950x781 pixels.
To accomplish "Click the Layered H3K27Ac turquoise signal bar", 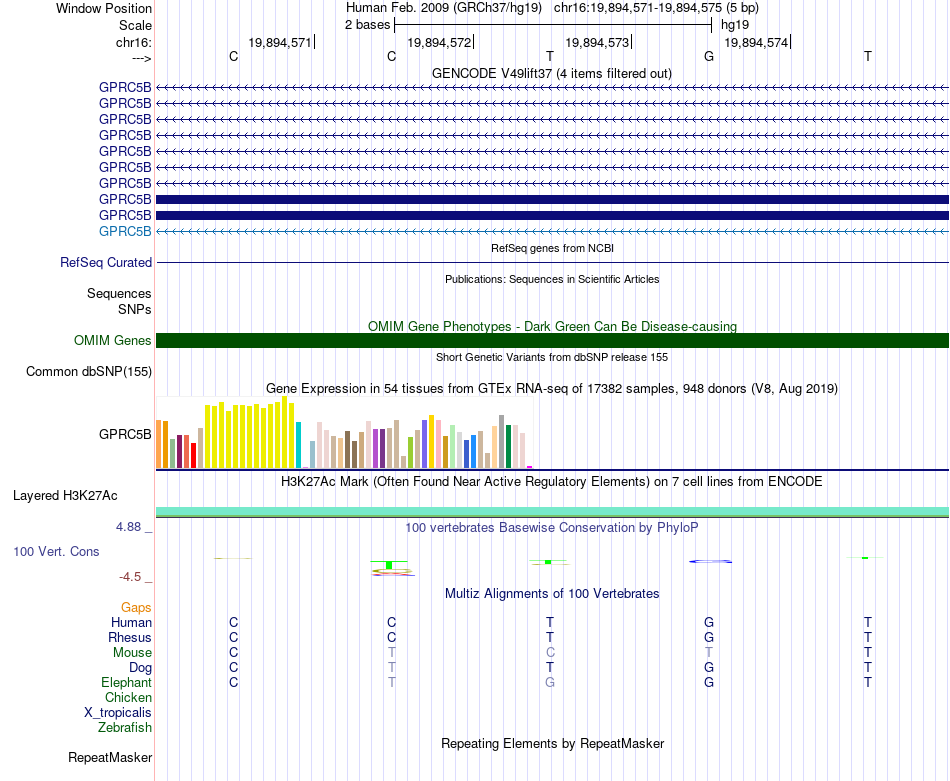I will [552, 511].
